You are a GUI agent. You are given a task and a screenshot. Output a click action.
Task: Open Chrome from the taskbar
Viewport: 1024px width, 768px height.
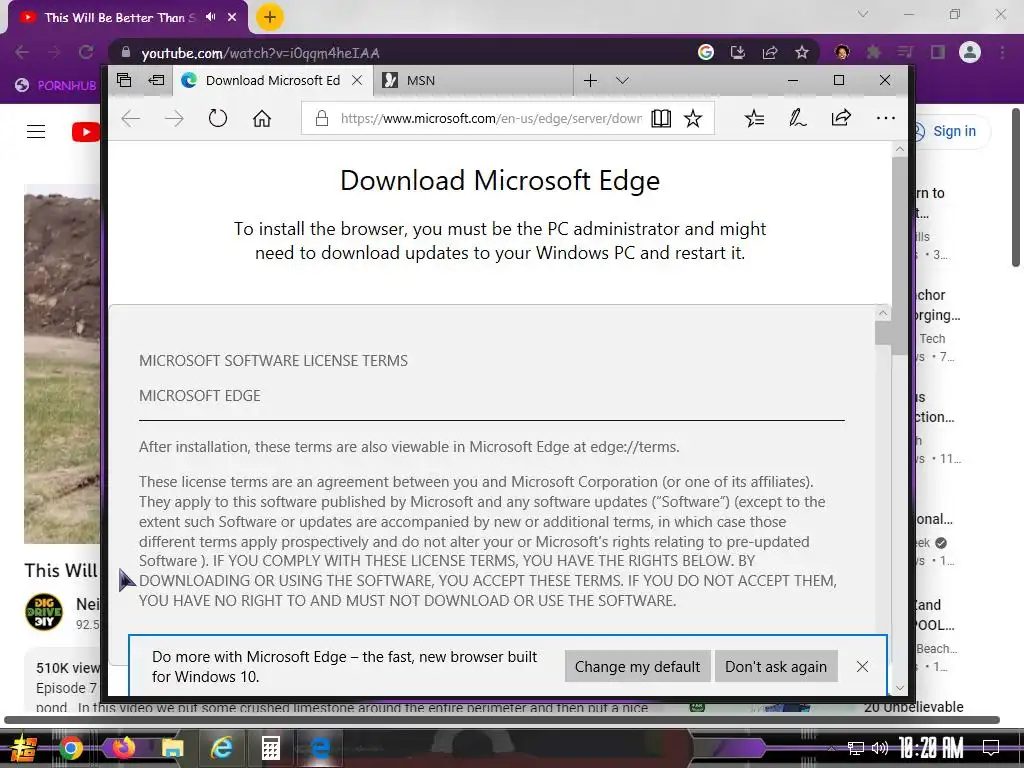pyautogui.click(x=71, y=748)
